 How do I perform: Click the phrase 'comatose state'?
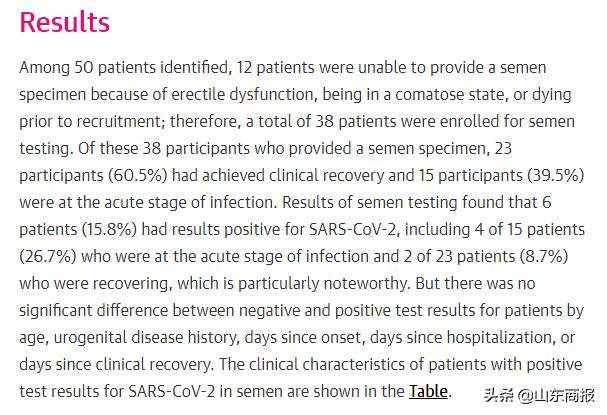pos(434,94)
